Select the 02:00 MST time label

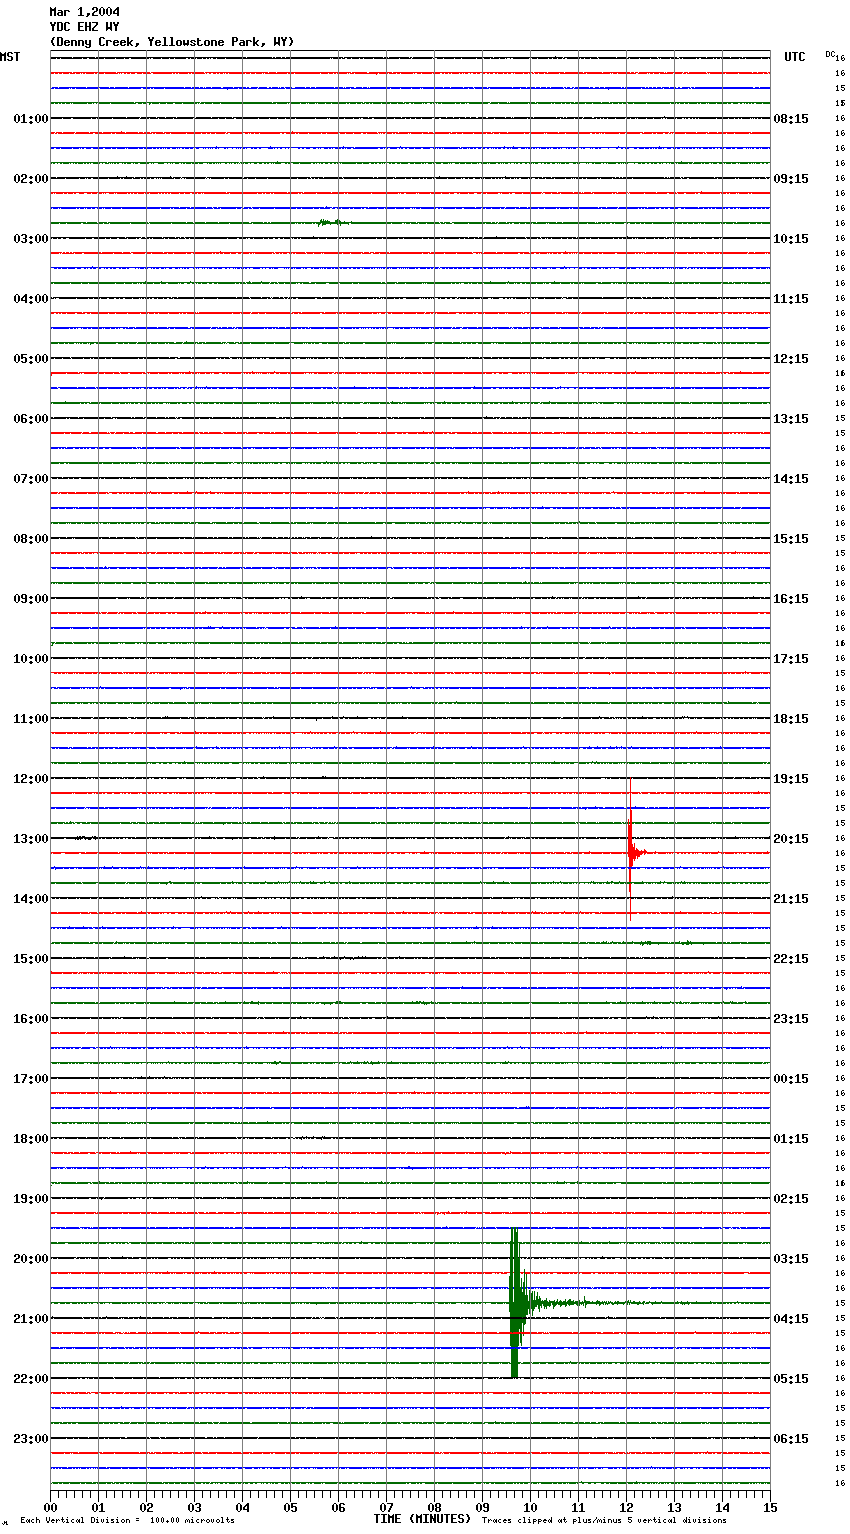[31, 179]
